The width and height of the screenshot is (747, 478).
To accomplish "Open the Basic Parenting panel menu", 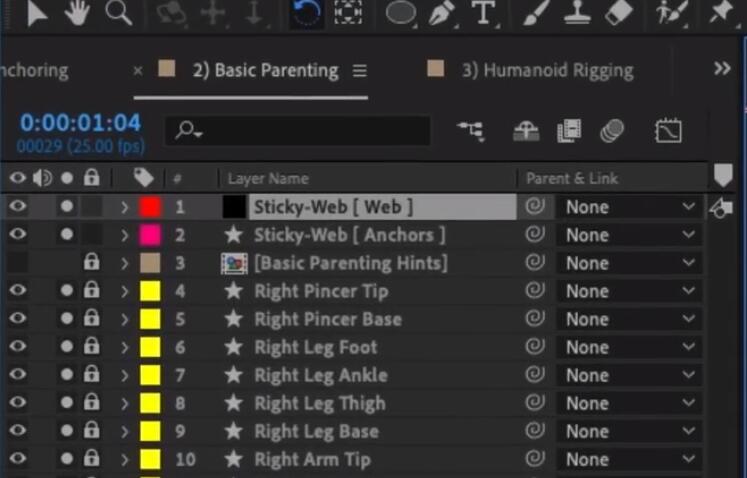I will coord(360,71).
